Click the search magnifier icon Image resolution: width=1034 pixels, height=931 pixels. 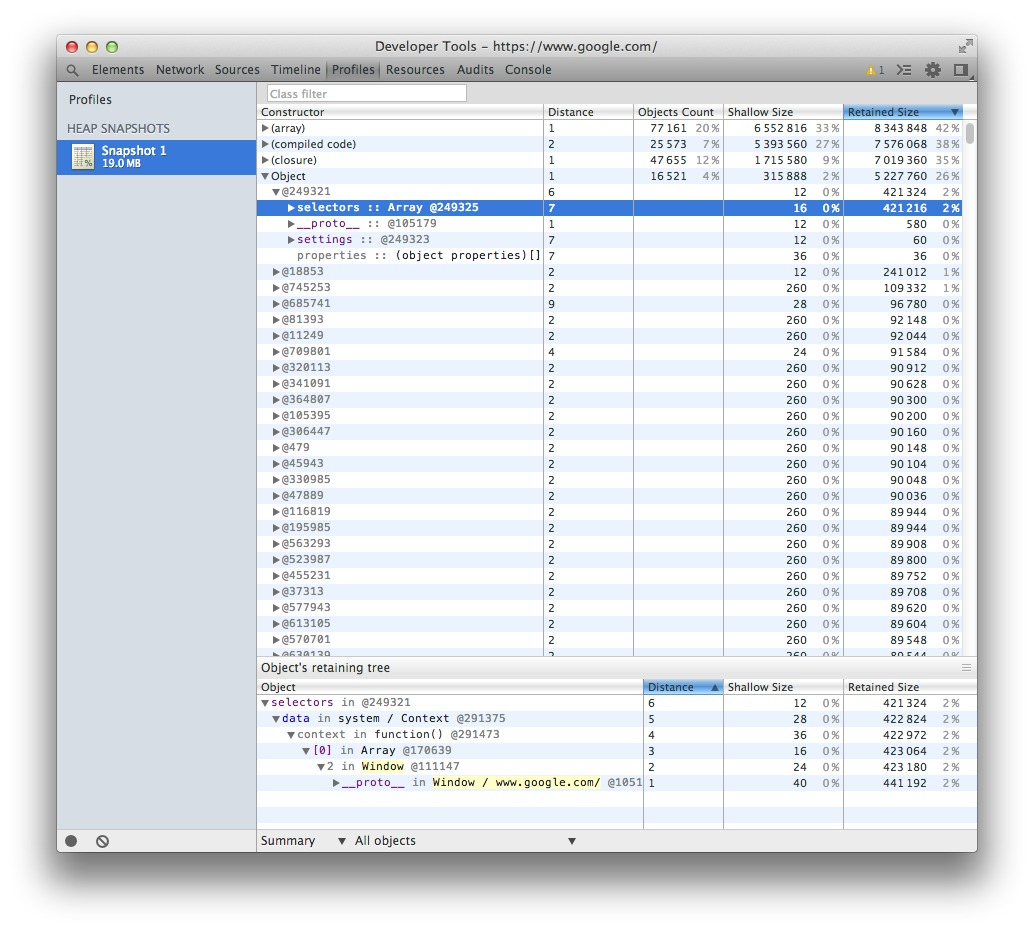[72, 70]
